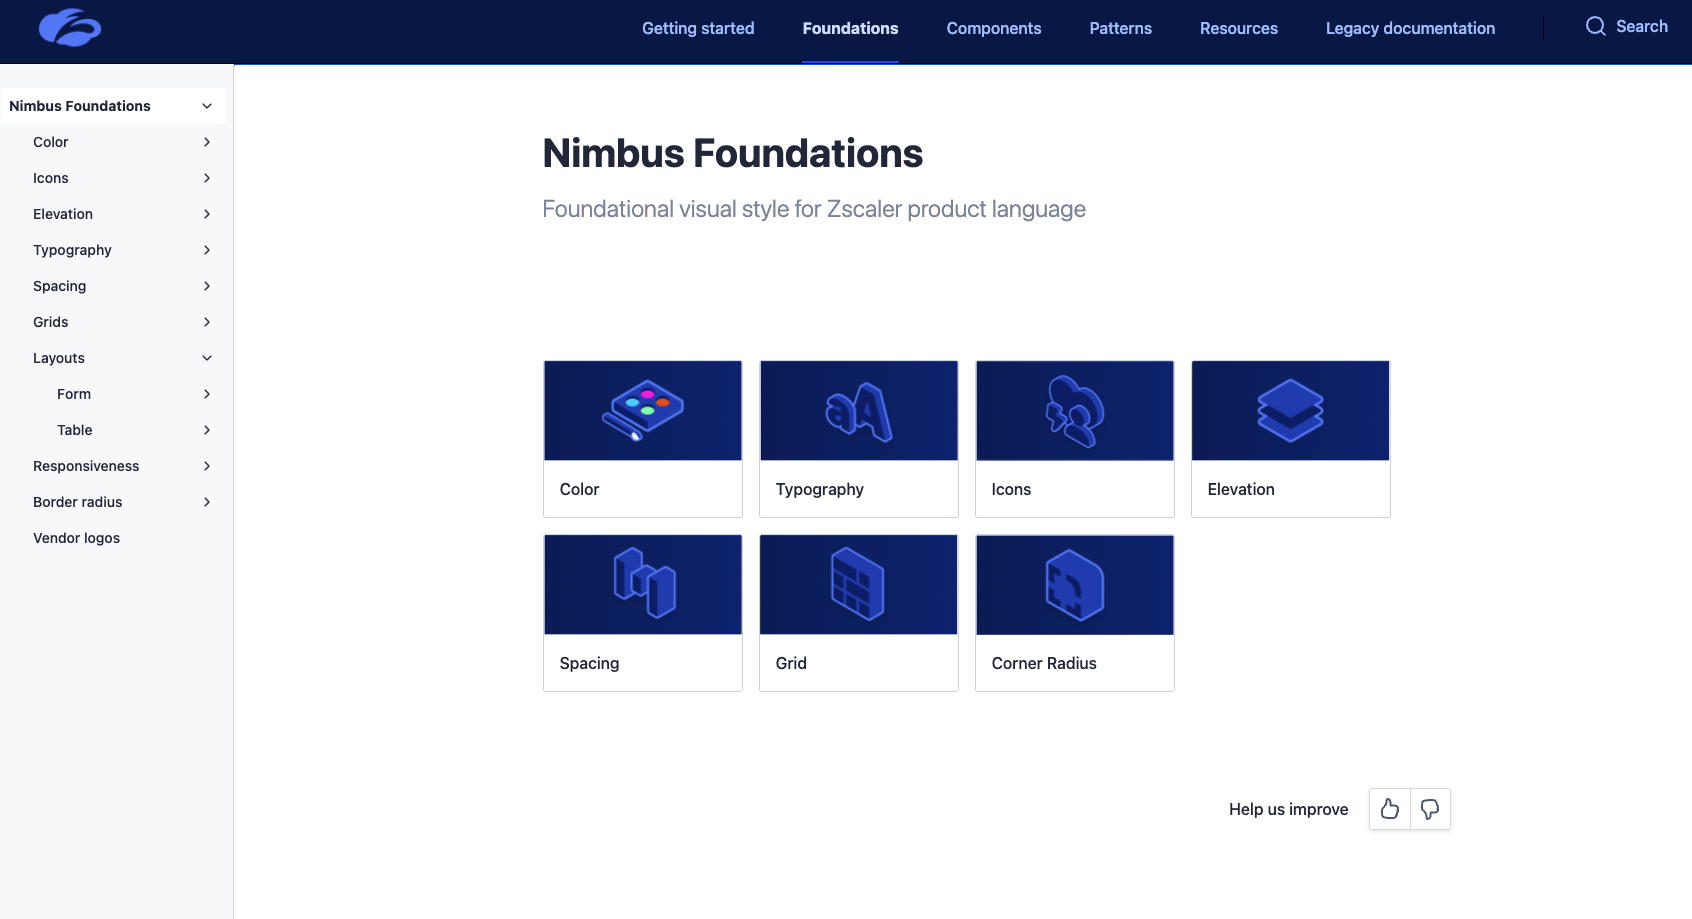The width and height of the screenshot is (1692, 919).
Task: Expand the Color sidebar chevron
Action: click(x=207, y=142)
